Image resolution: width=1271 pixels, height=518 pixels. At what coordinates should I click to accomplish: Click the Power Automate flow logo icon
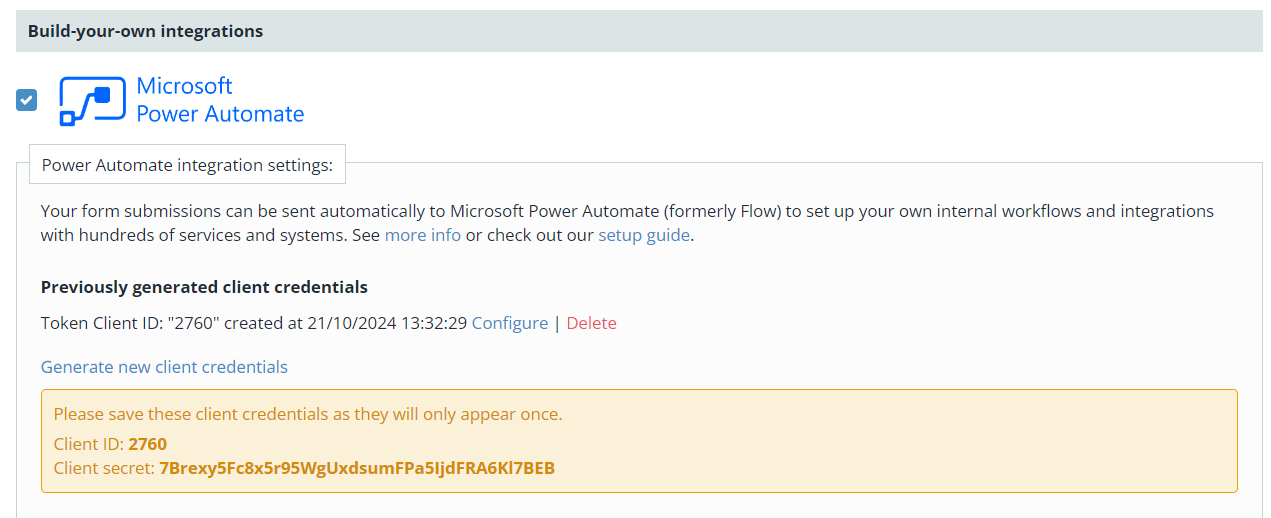tap(92, 101)
